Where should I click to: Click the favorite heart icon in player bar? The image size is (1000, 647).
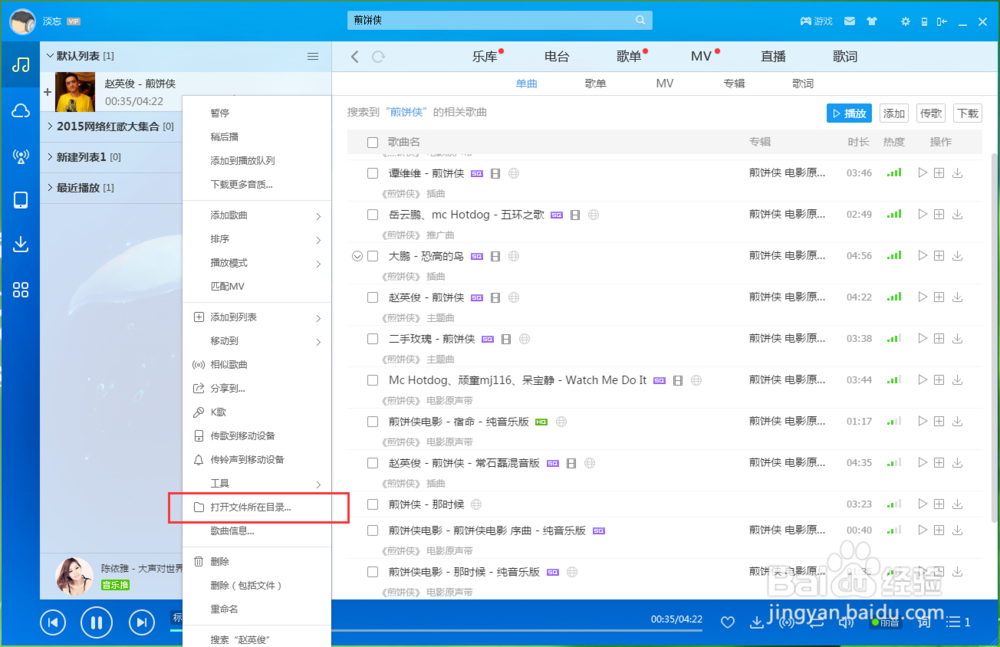[728, 621]
